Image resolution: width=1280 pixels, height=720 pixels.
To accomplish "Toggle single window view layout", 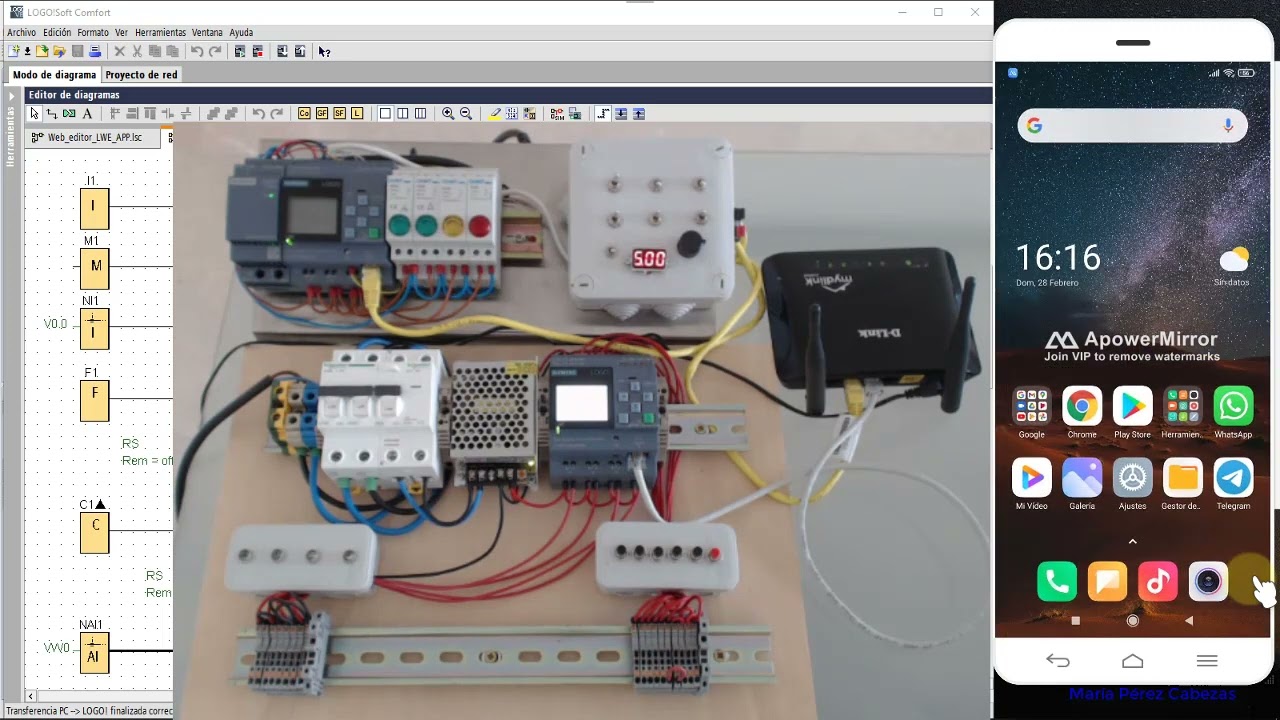I will [x=385, y=114].
